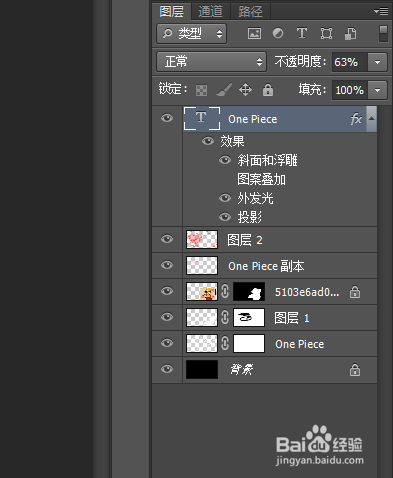This screenshot has height=478, width=393.
Task: Lock all padlock icon
Action: tap(268, 90)
